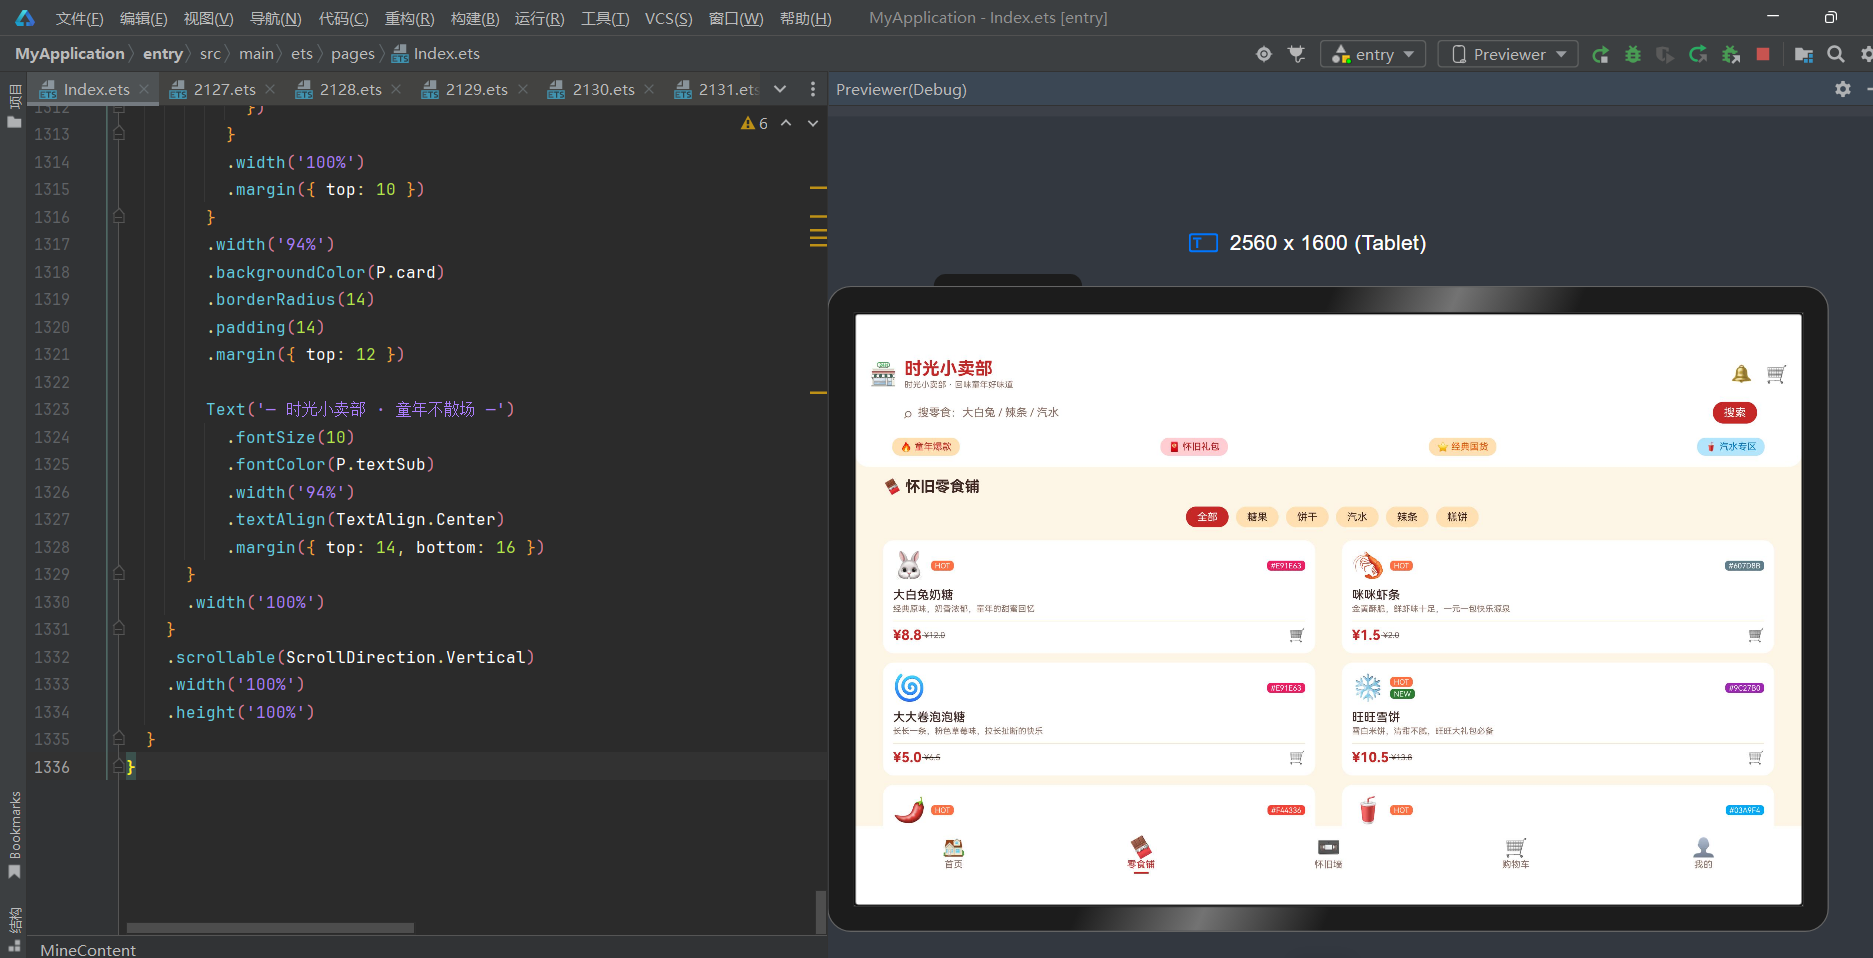Click the 童年爆款 quick tag

coord(926,447)
